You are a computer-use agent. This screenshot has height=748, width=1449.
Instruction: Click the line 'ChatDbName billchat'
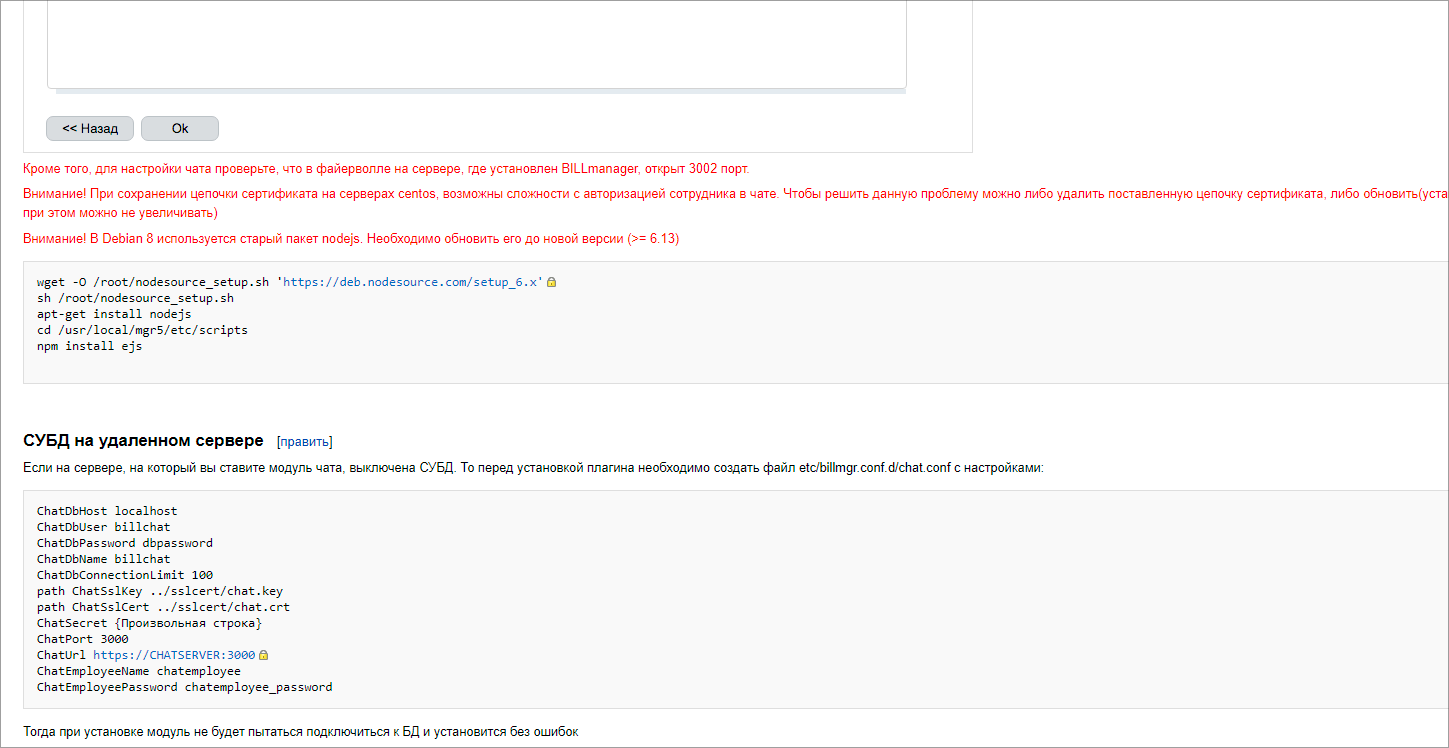coord(103,559)
